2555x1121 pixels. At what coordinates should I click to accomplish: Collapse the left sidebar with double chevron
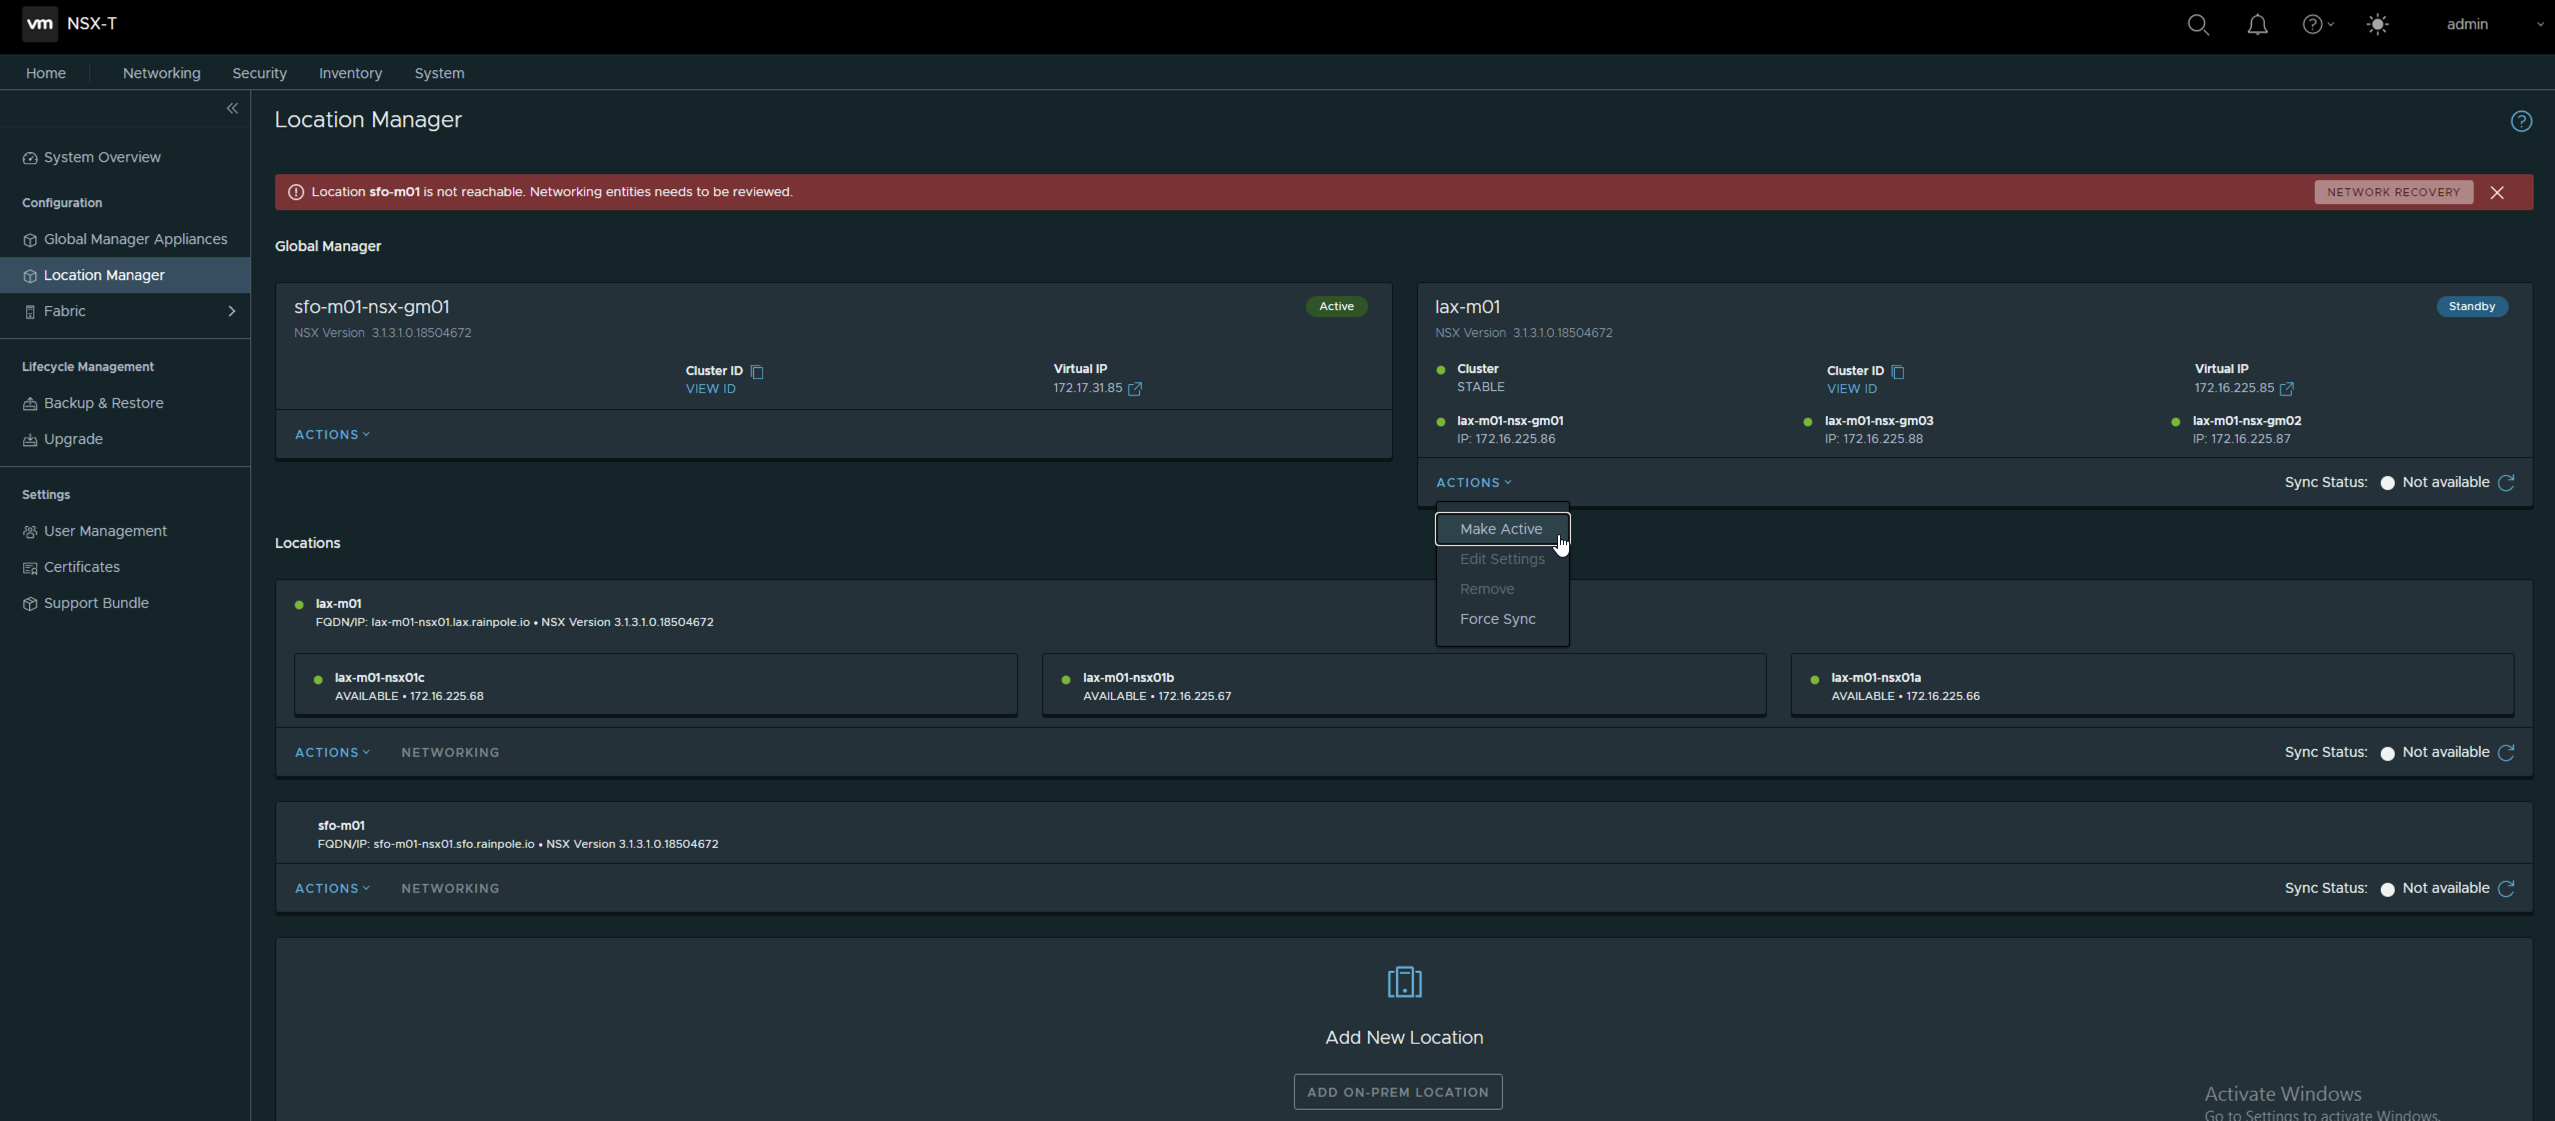click(x=232, y=108)
